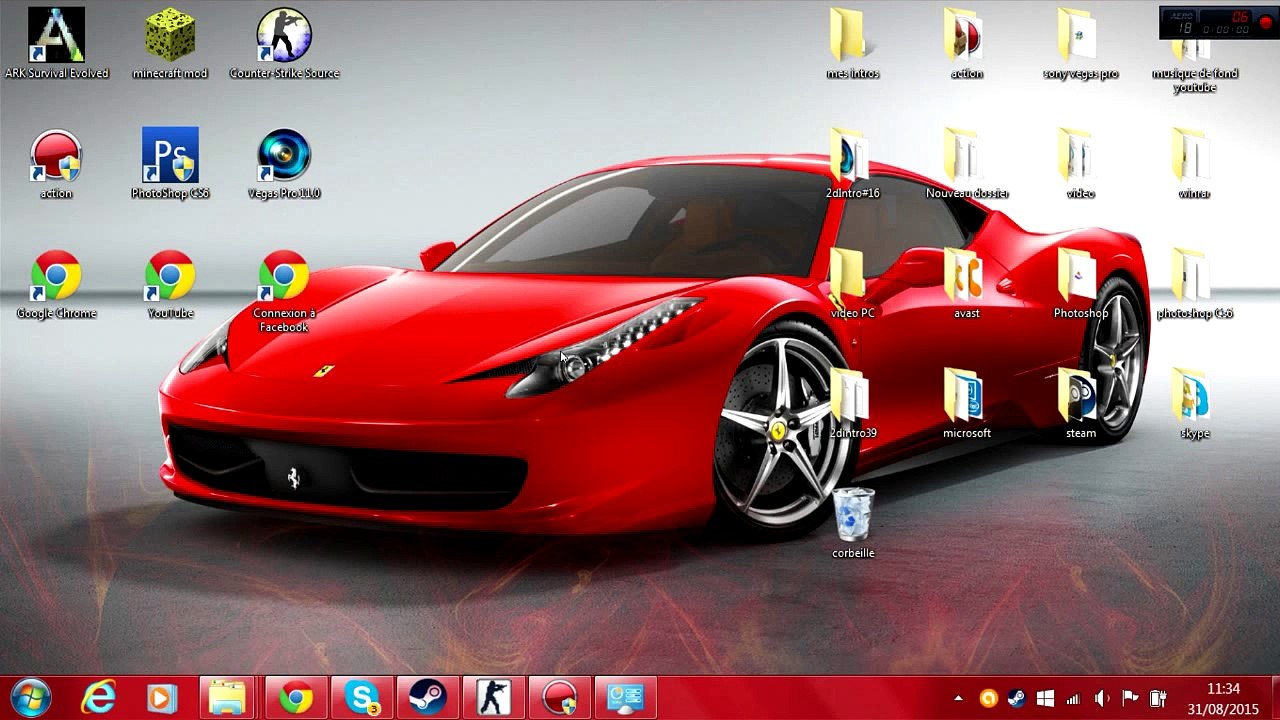
Task: Click the red record button in the Action widget
Action: (1265, 24)
